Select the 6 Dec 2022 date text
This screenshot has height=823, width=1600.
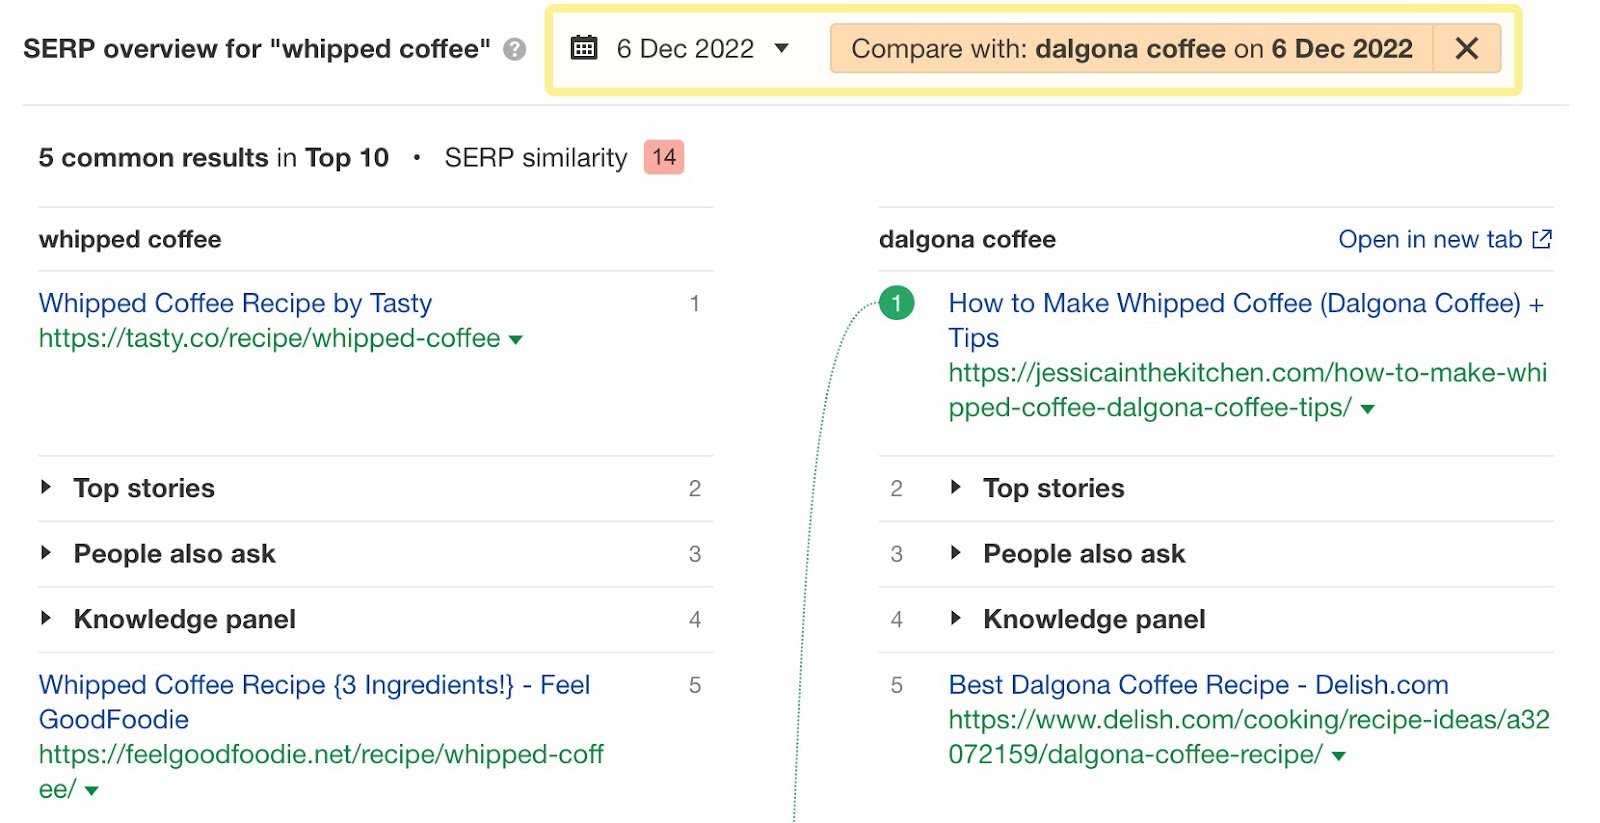(x=685, y=49)
